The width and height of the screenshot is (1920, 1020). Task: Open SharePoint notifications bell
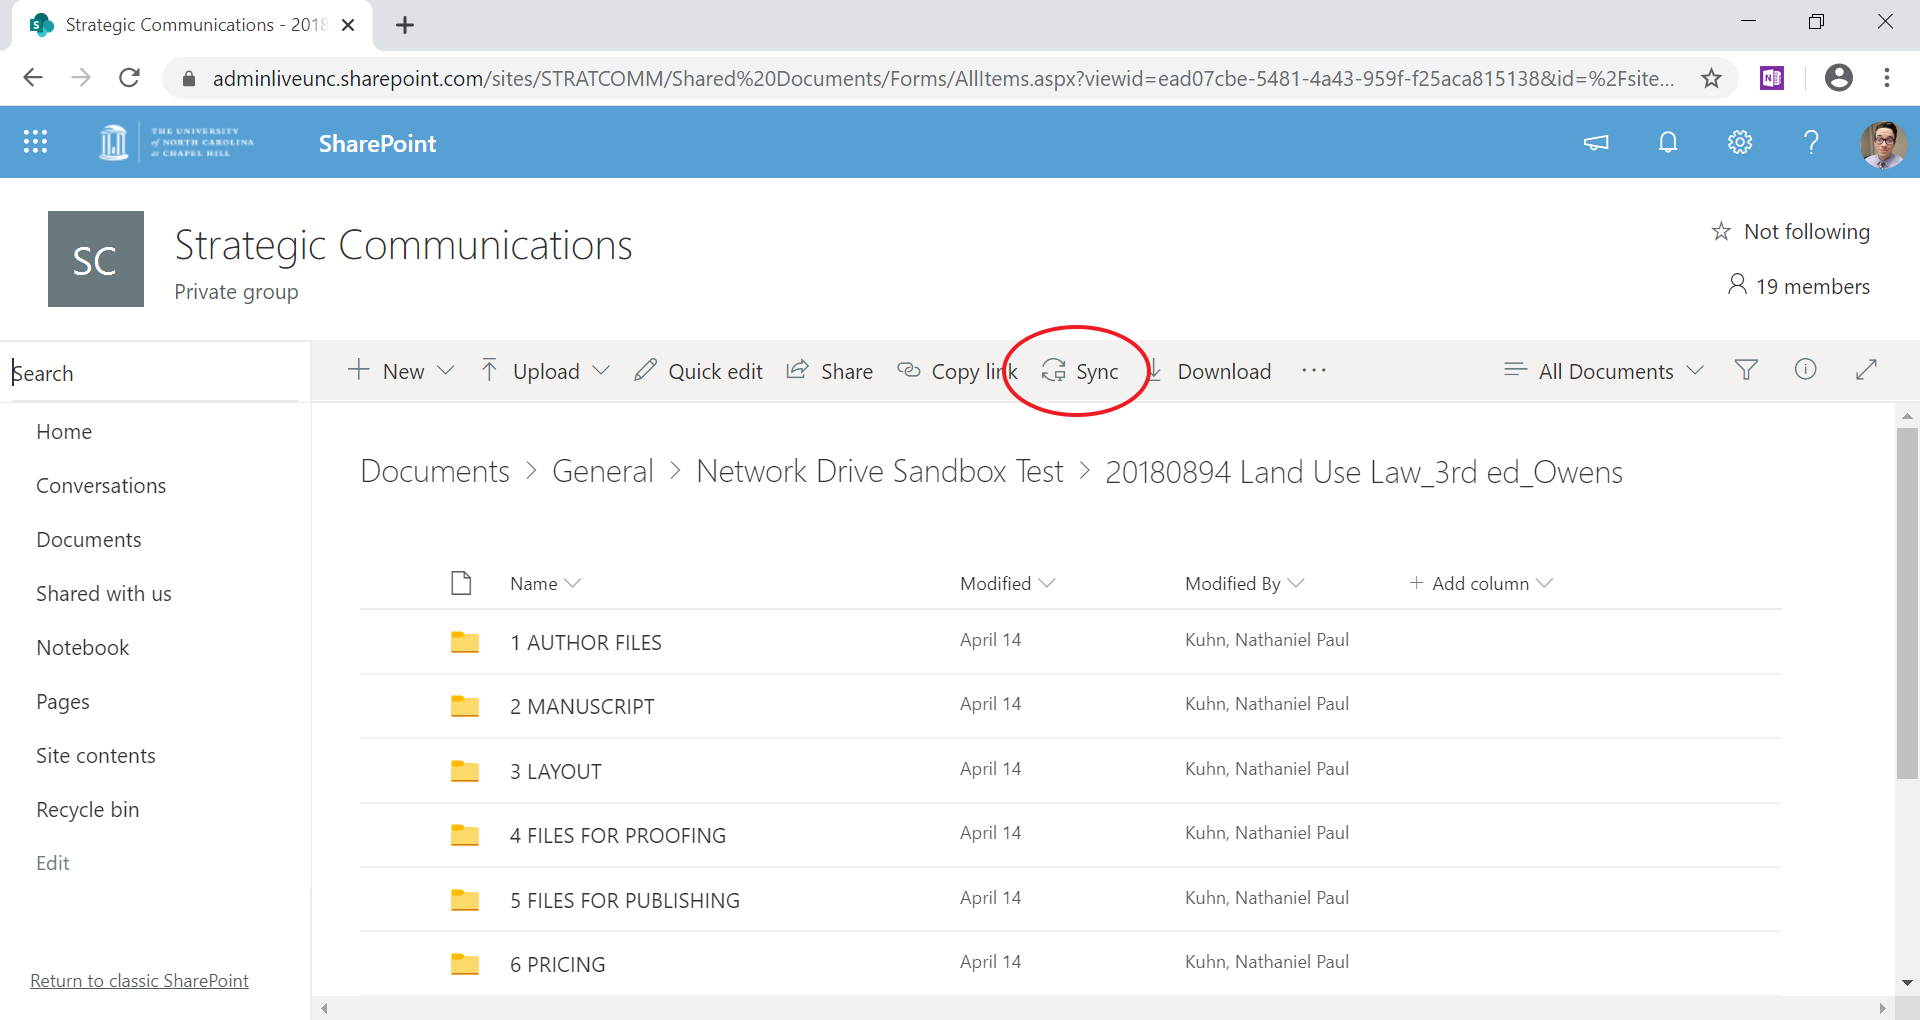(1667, 142)
